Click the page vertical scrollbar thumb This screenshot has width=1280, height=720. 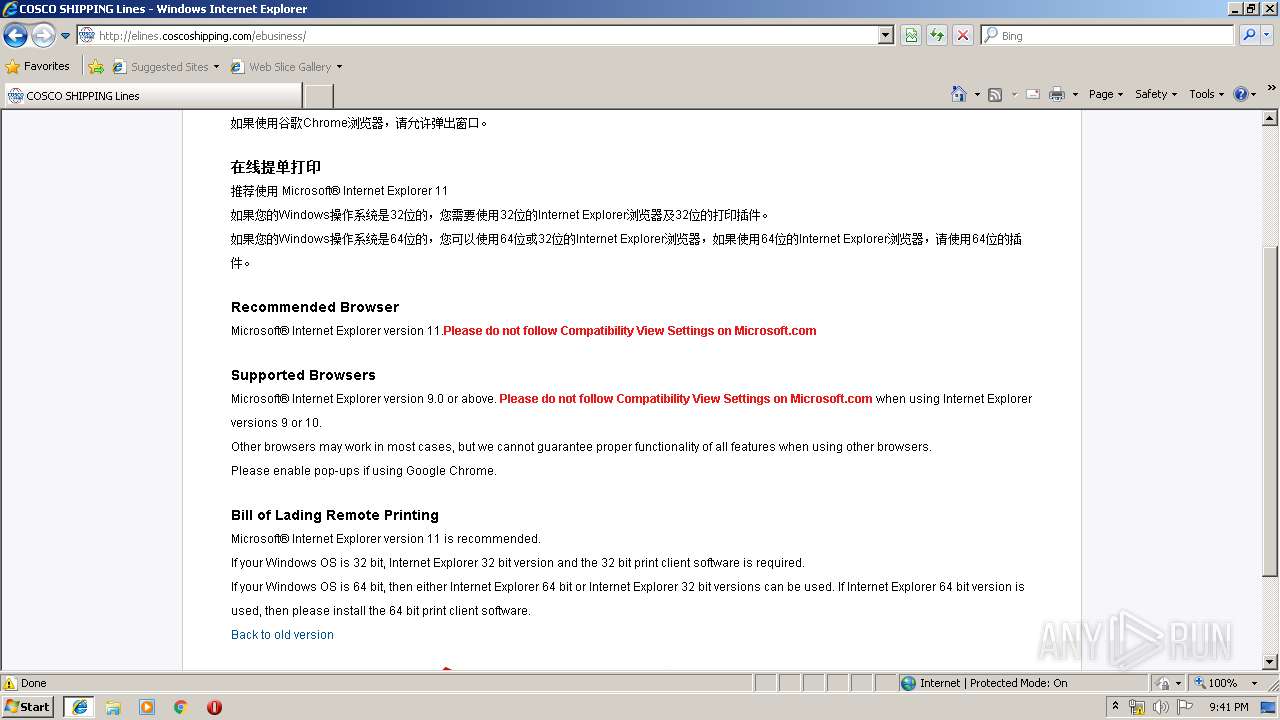click(1270, 411)
